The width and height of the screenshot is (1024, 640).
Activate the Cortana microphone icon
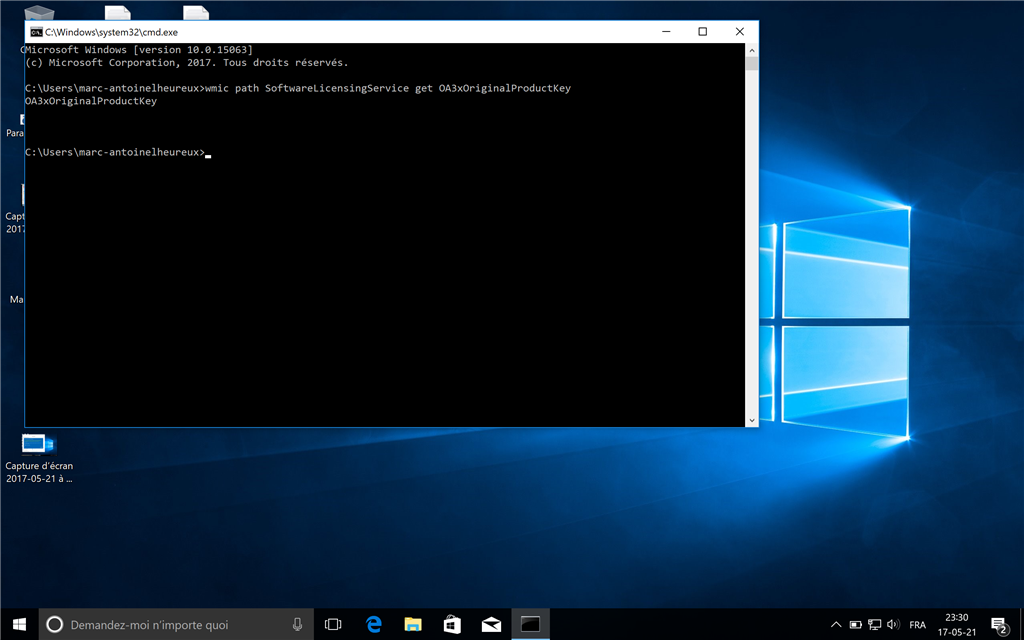297,624
